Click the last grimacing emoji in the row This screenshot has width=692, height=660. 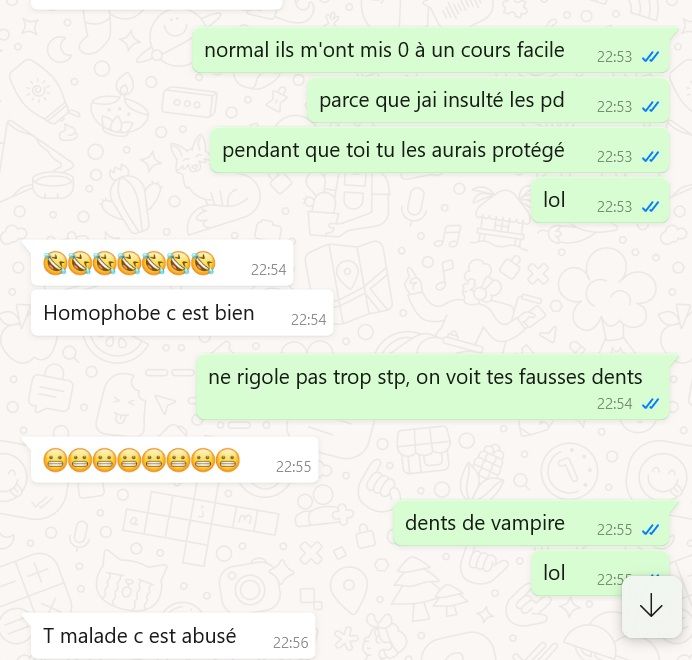228,460
